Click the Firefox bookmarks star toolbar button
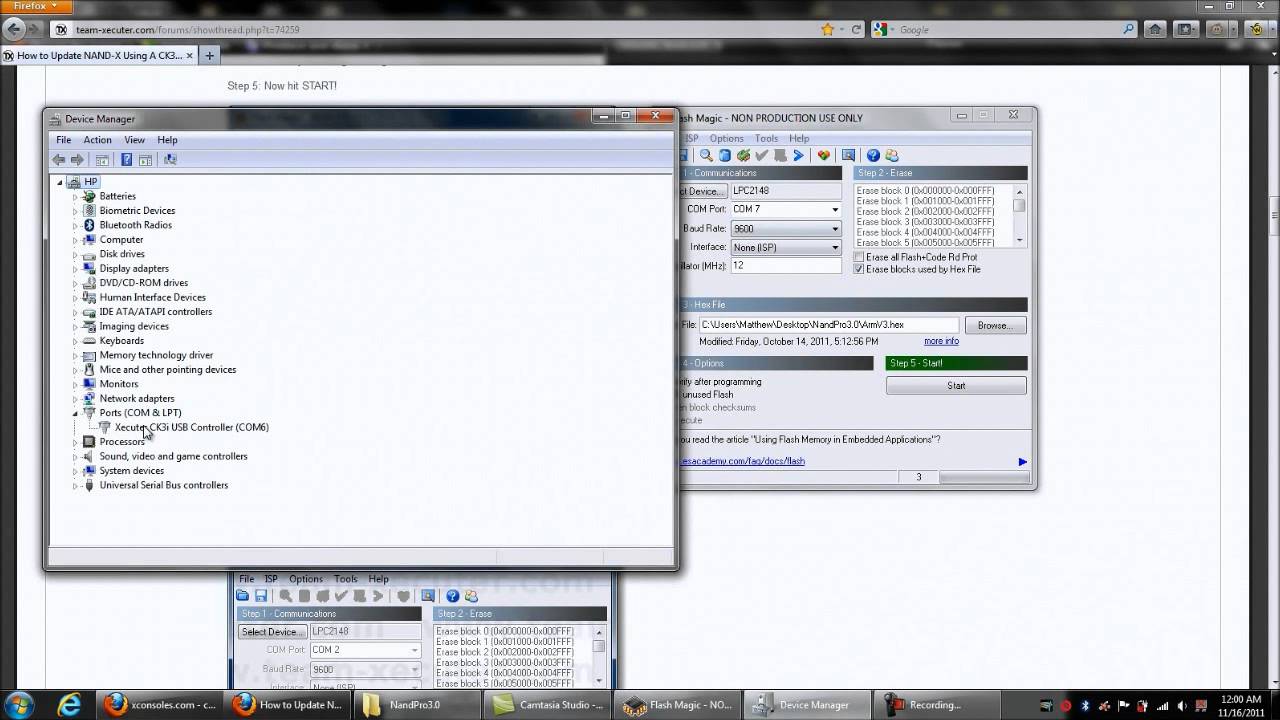Image resolution: width=1280 pixels, height=720 pixels. pos(1184,29)
